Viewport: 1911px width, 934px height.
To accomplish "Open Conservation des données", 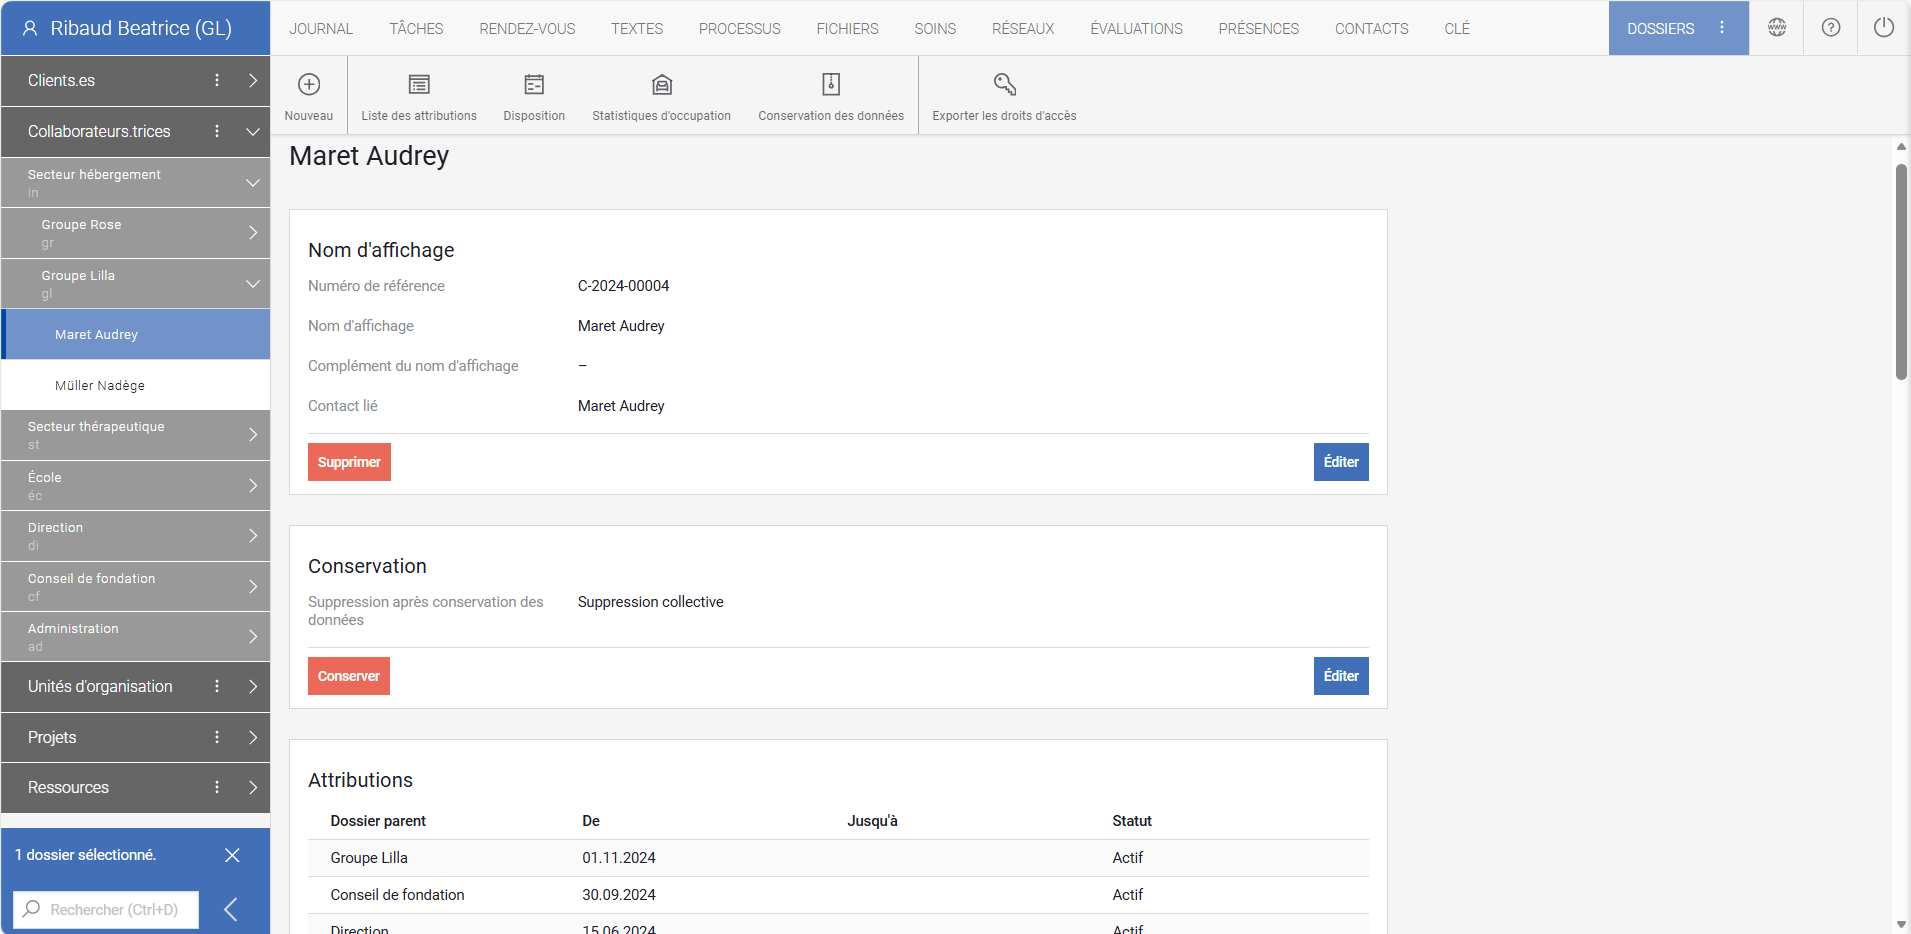I will pyautogui.click(x=830, y=85).
